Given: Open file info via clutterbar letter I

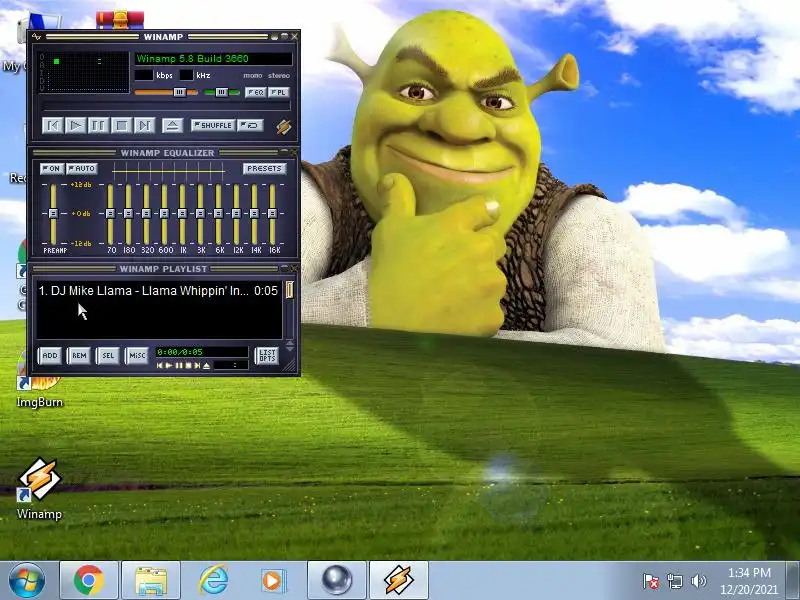Looking at the screenshot, I should click(x=42, y=72).
